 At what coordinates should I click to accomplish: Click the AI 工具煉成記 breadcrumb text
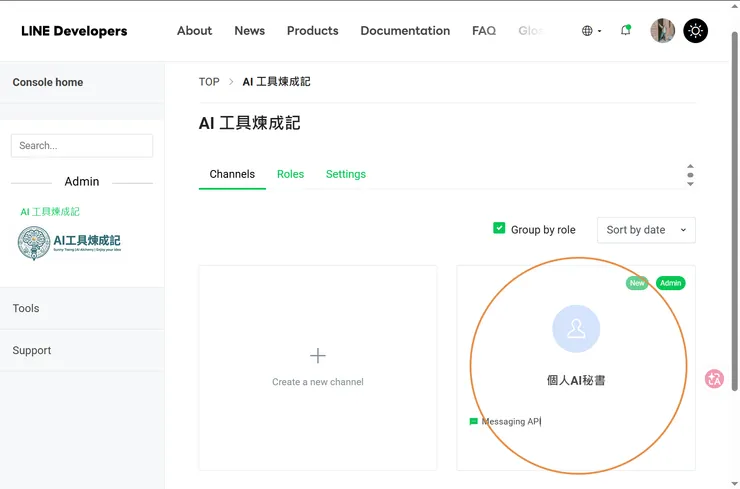277,82
